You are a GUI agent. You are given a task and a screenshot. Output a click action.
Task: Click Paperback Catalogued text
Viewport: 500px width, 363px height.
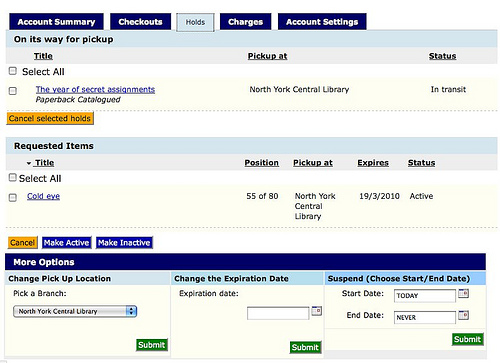pyautogui.click(x=78, y=100)
